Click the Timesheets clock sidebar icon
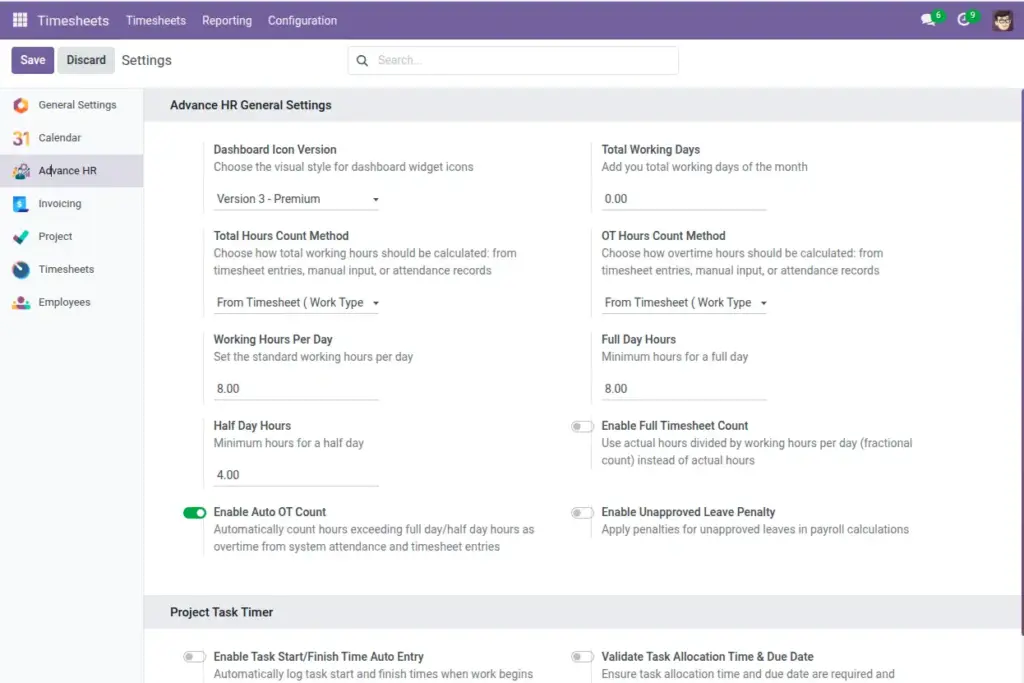The height and width of the screenshot is (683, 1024). click(21, 270)
